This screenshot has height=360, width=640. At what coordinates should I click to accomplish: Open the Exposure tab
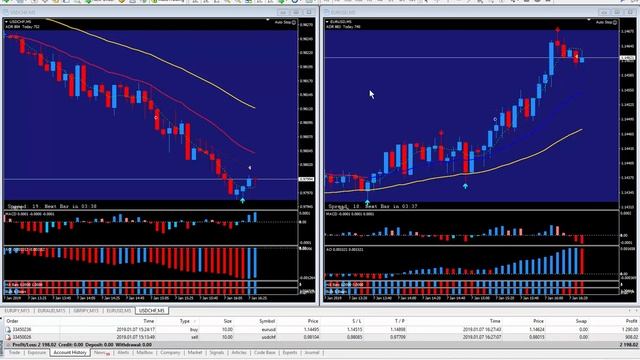click(x=37, y=353)
